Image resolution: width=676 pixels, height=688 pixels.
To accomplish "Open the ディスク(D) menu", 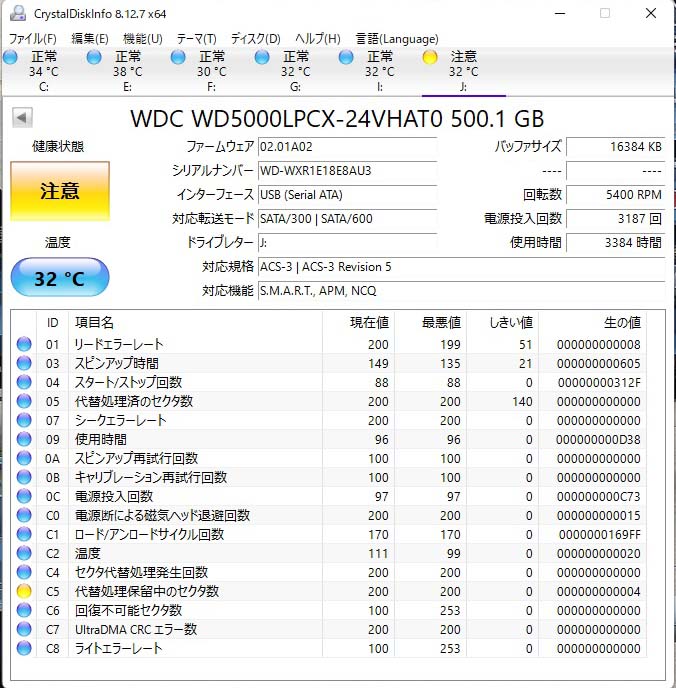I will coord(256,39).
